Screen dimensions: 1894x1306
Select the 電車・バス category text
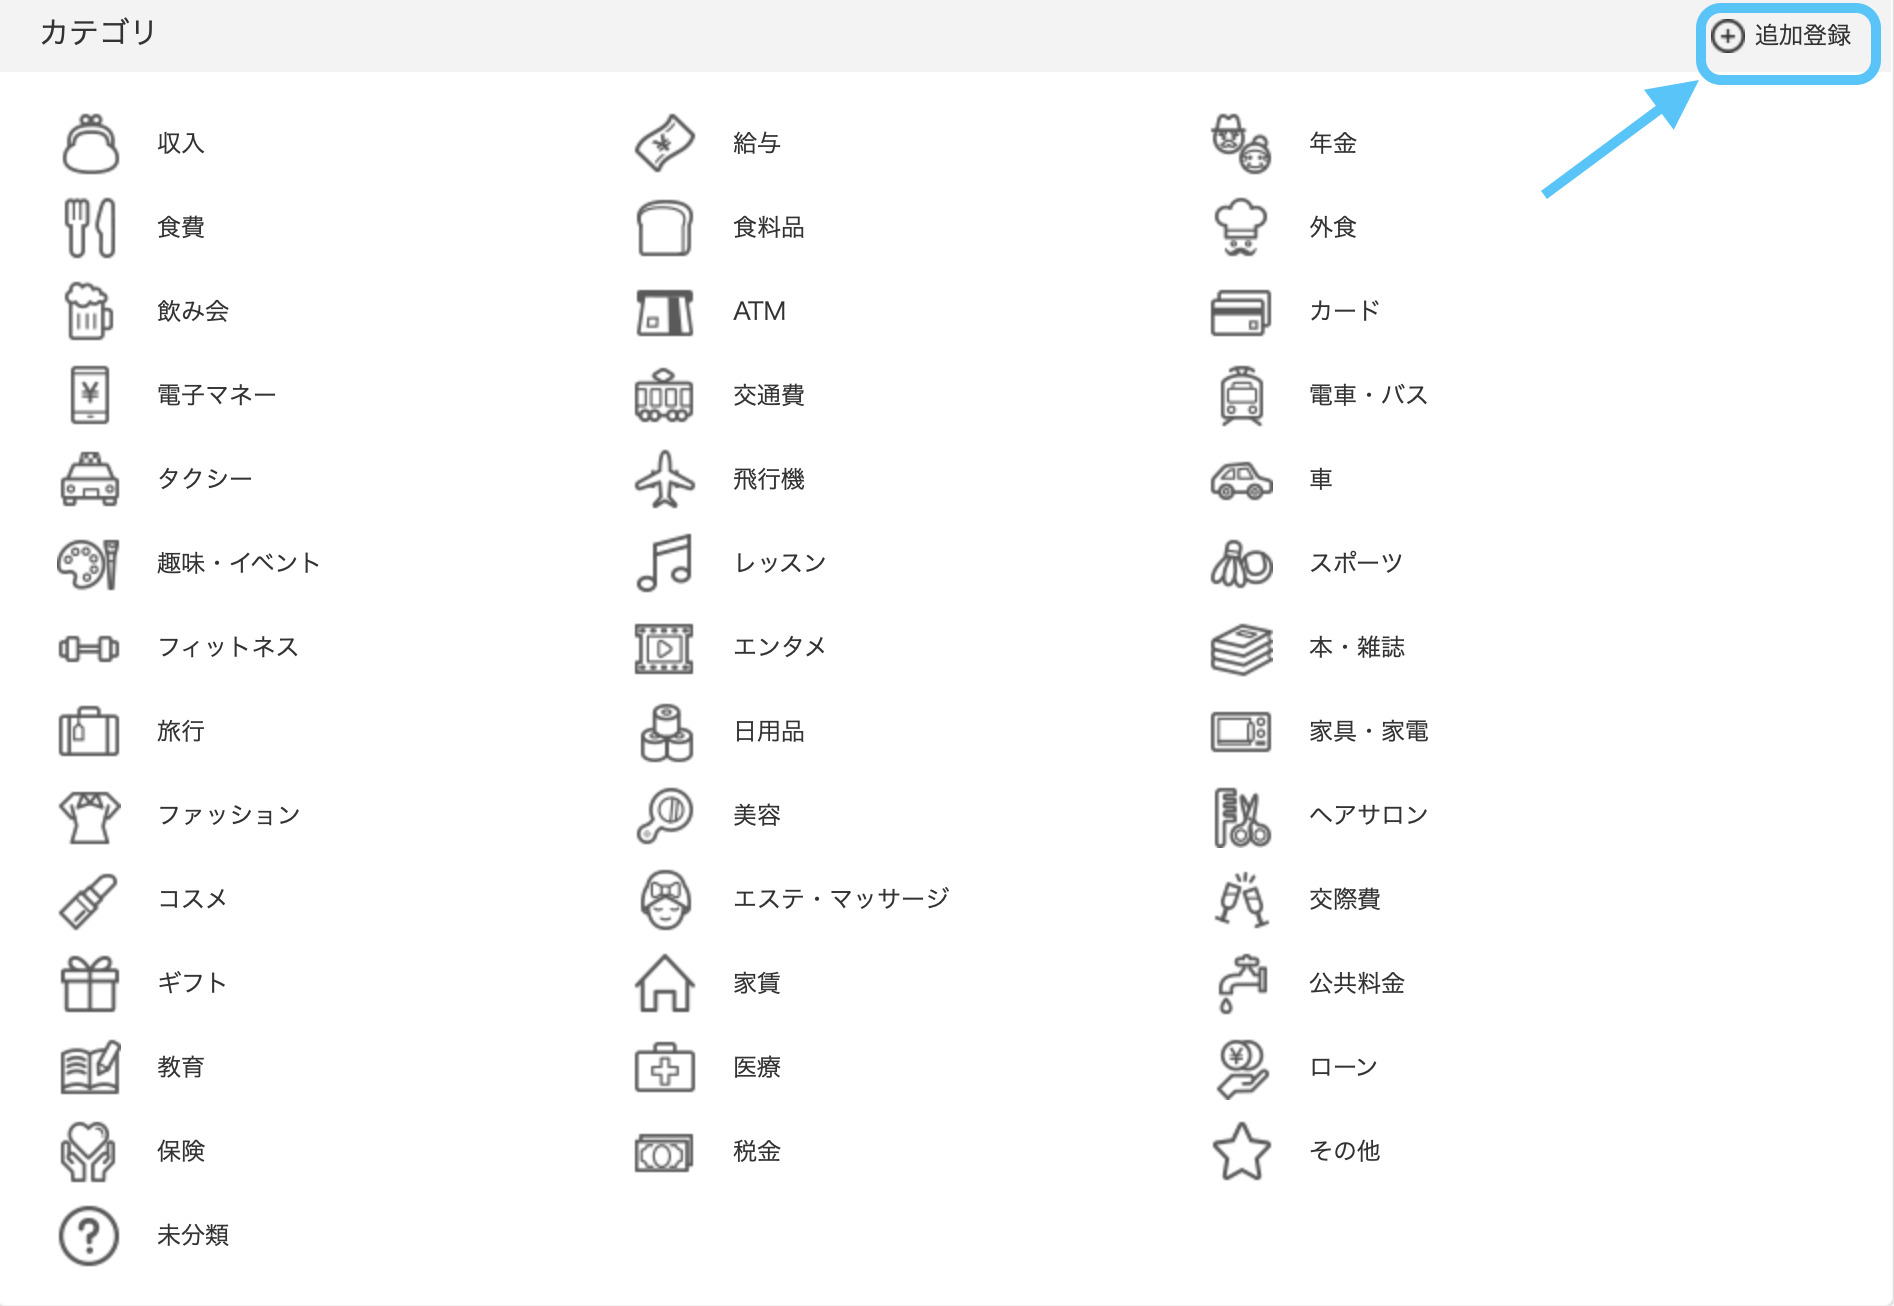1368,395
